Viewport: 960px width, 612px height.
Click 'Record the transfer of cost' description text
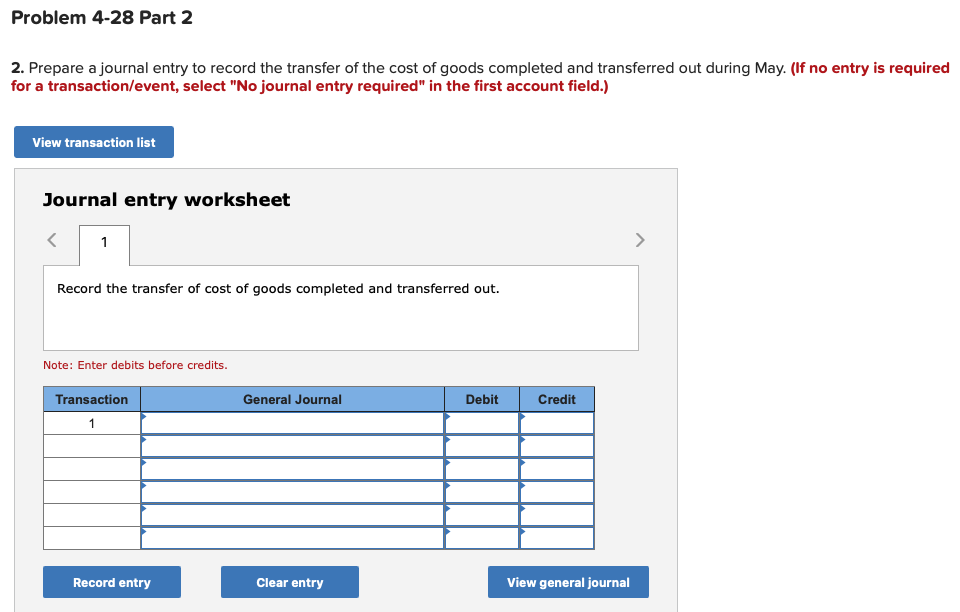pos(278,288)
